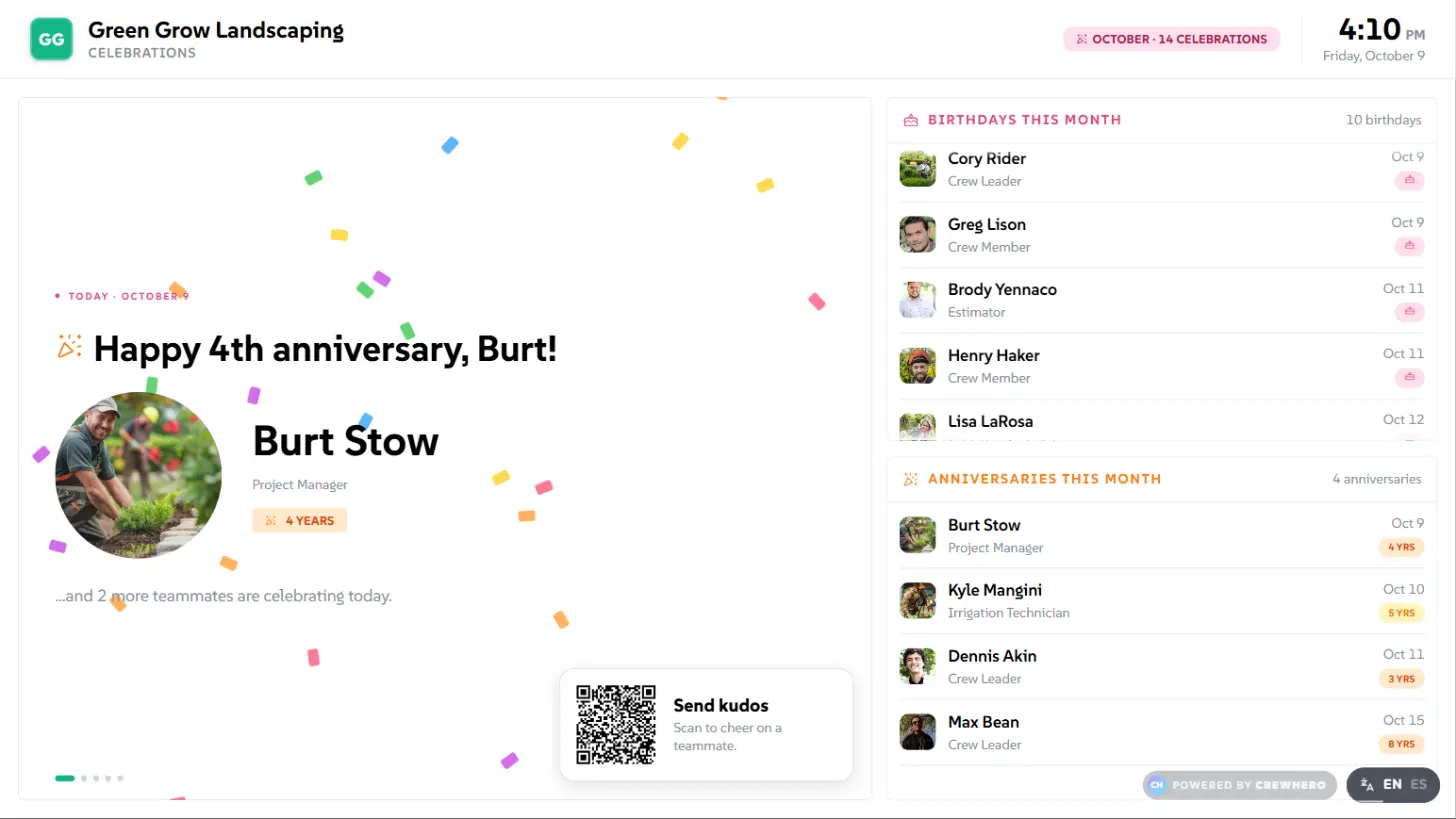The height and width of the screenshot is (819, 1456).
Task: Switch language to ES
Action: click(1418, 785)
